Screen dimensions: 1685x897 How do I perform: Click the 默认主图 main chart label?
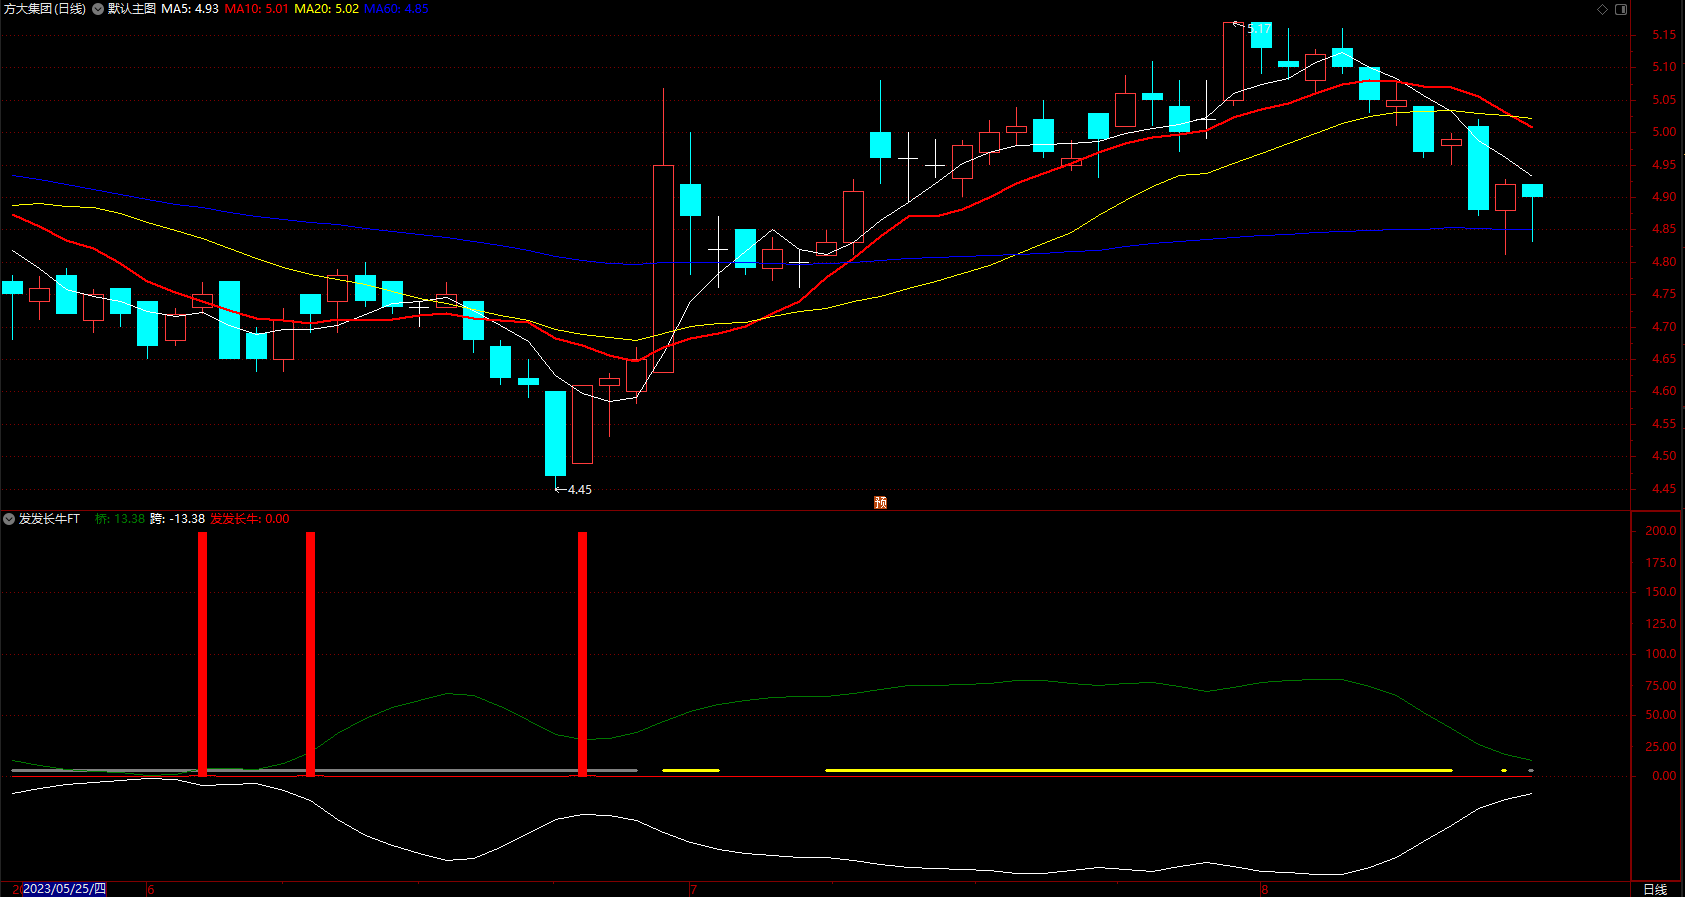click(132, 9)
